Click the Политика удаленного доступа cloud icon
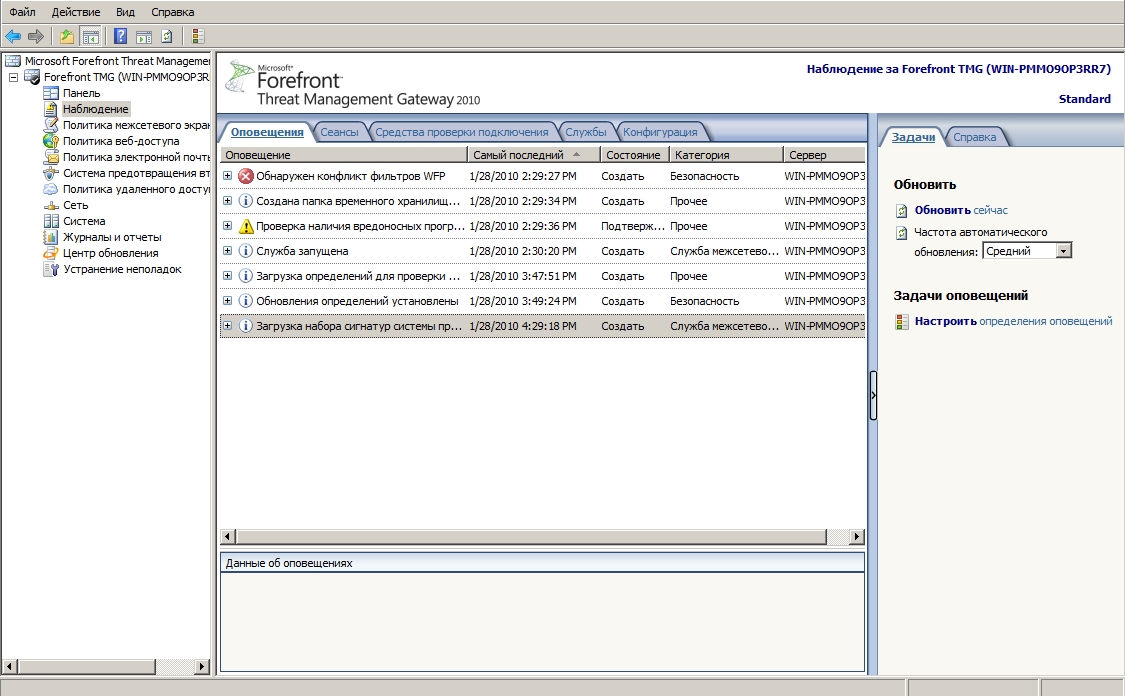1125x696 pixels. tap(51, 189)
